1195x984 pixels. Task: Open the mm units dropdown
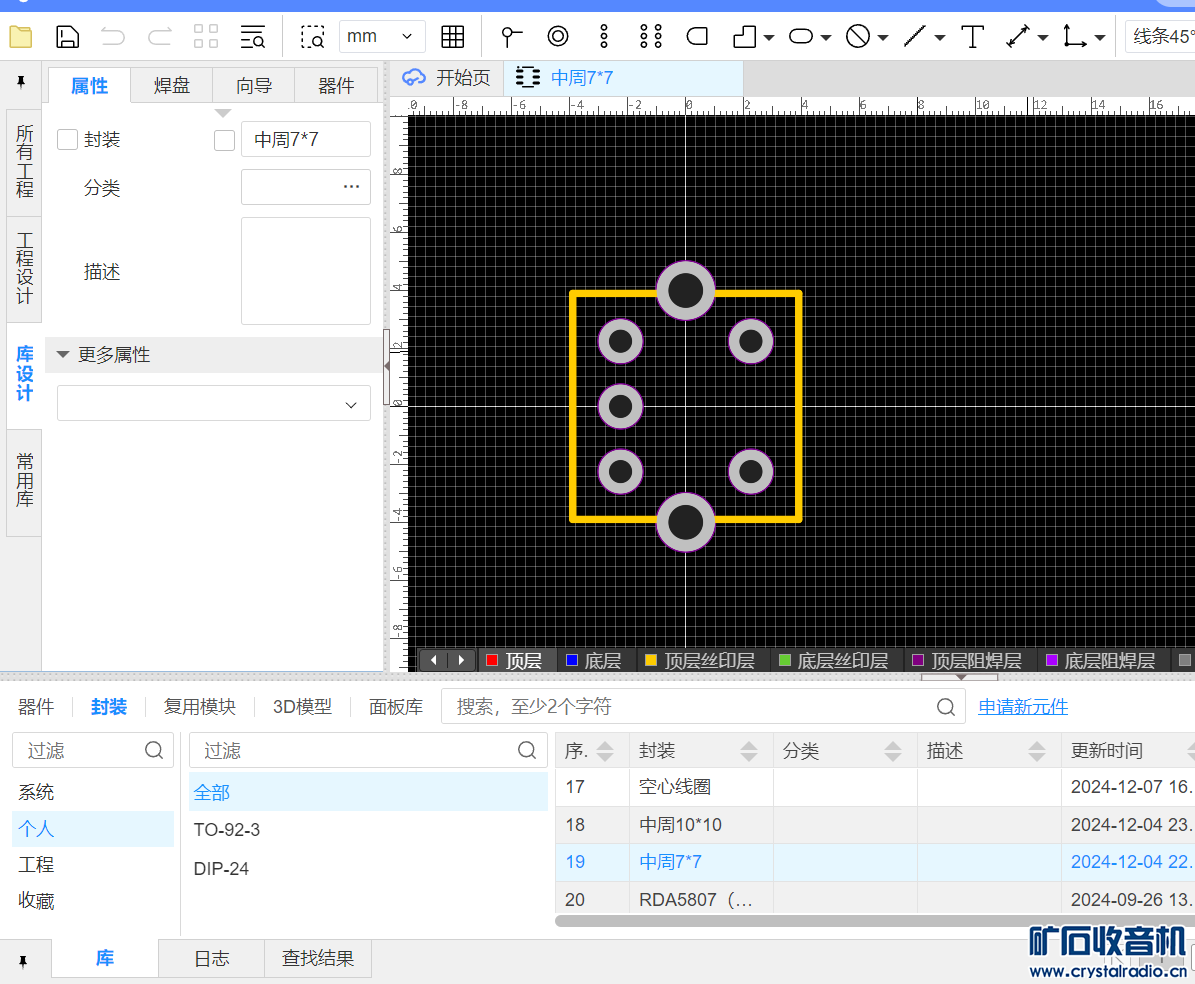(x=381, y=37)
